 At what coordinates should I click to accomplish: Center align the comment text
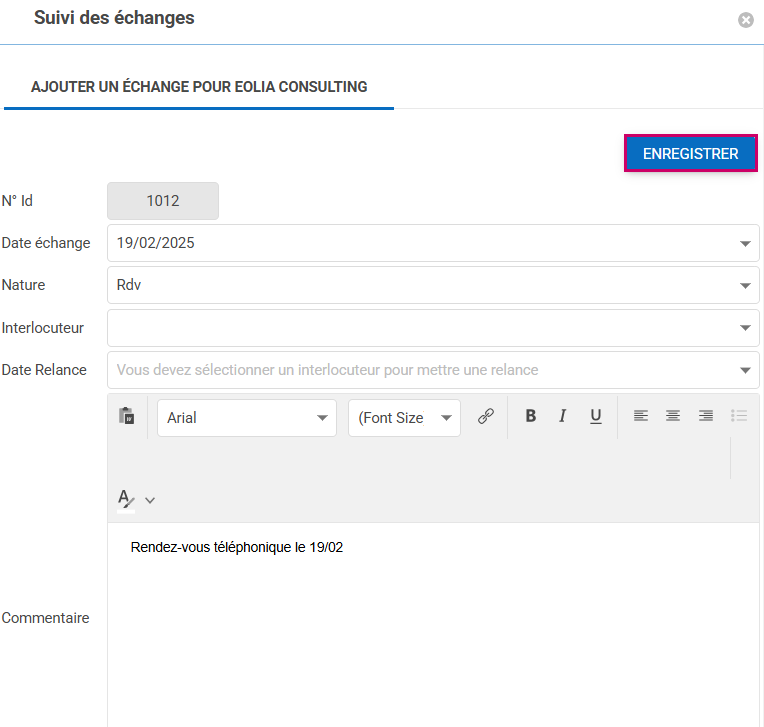(x=673, y=417)
